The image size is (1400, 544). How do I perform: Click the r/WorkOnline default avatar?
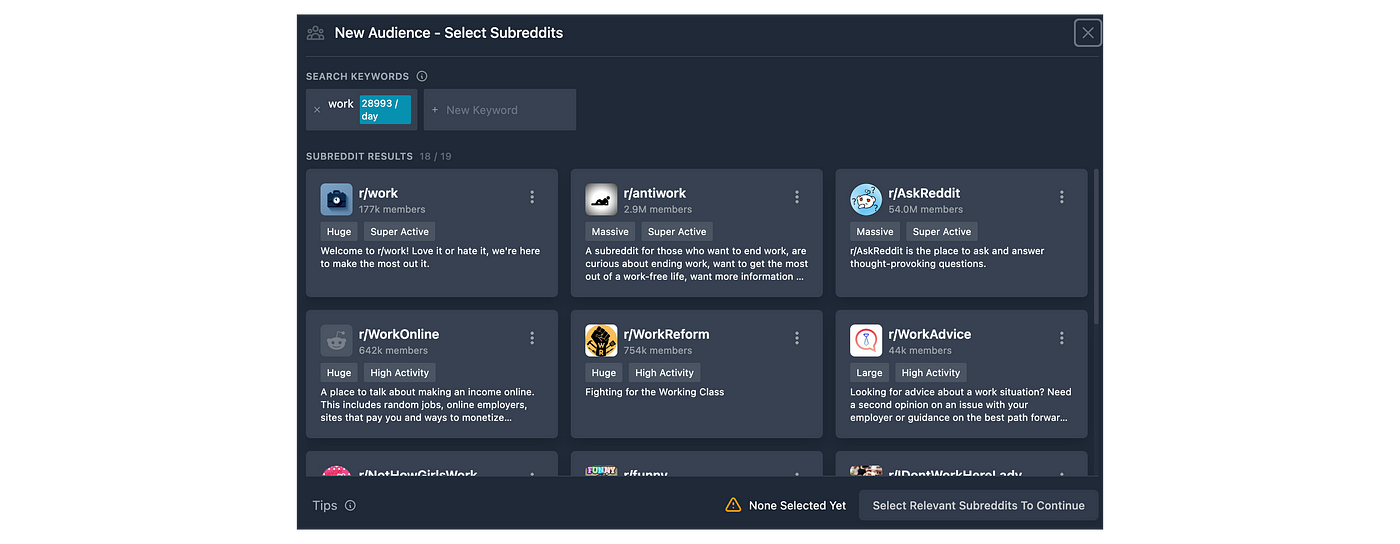point(336,340)
